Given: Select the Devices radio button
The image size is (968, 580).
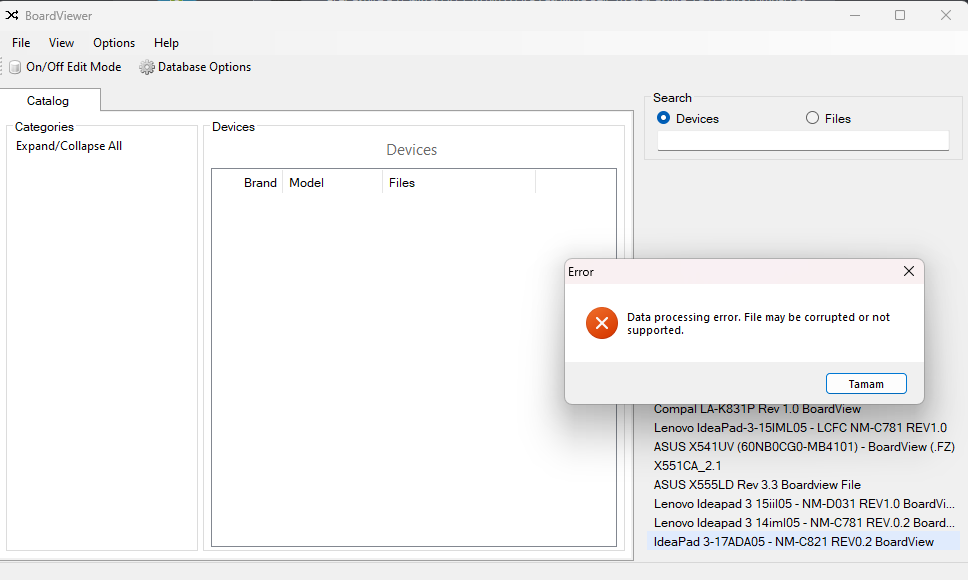Looking at the screenshot, I should pyautogui.click(x=664, y=118).
